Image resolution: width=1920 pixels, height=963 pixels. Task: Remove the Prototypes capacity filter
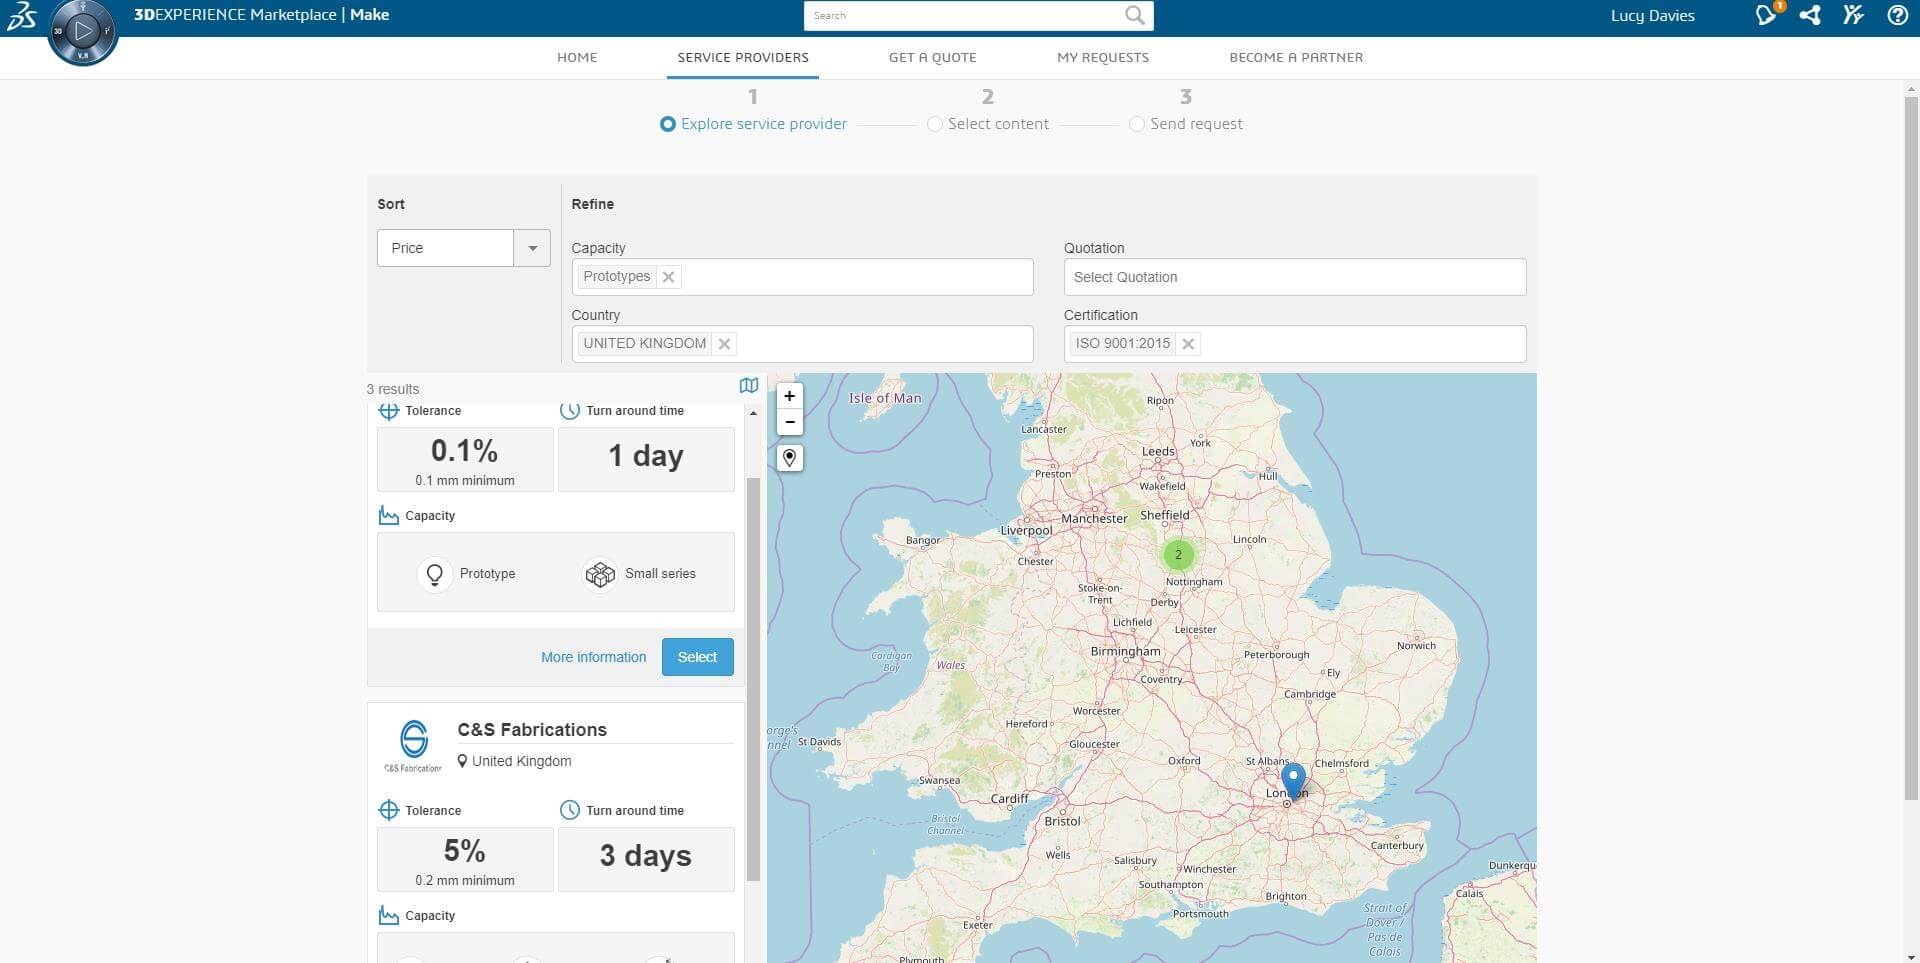point(669,277)
